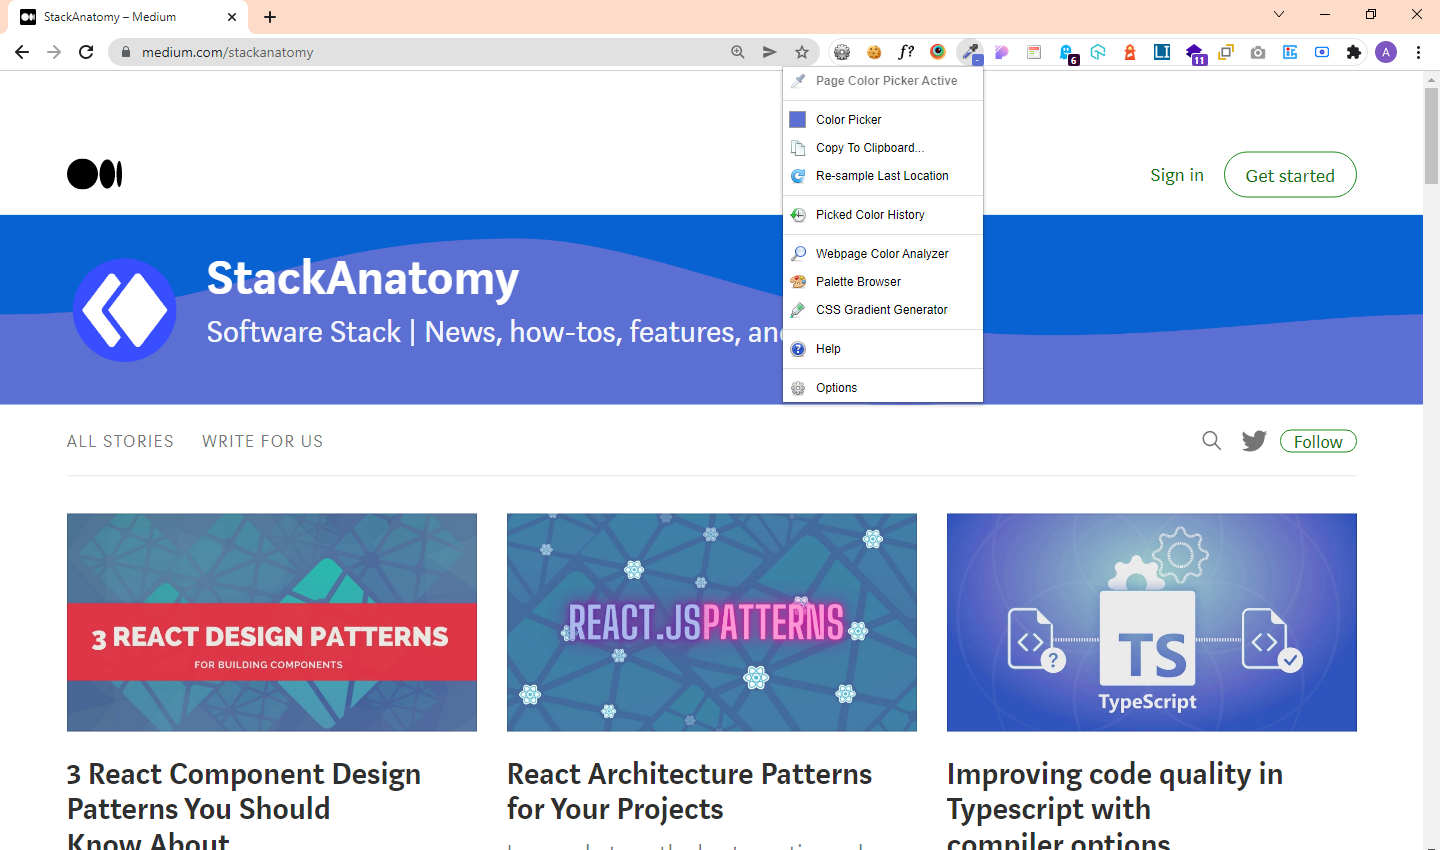Click the blue Color Picker swatch
The image size is (1440, 850).
pos(798,120)
